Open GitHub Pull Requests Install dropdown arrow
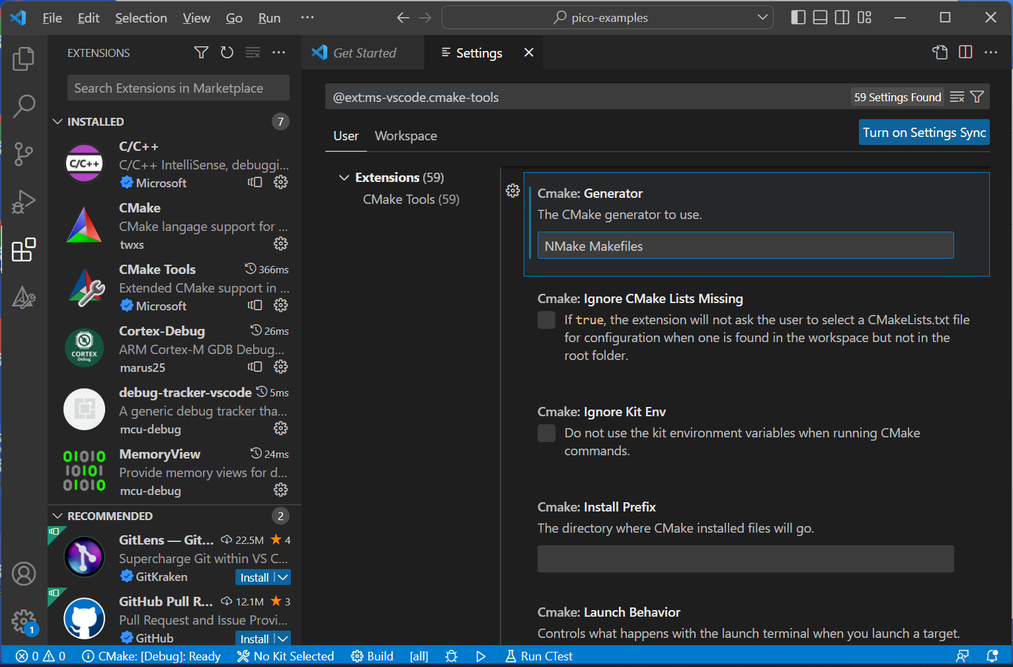 pos(283,639)
